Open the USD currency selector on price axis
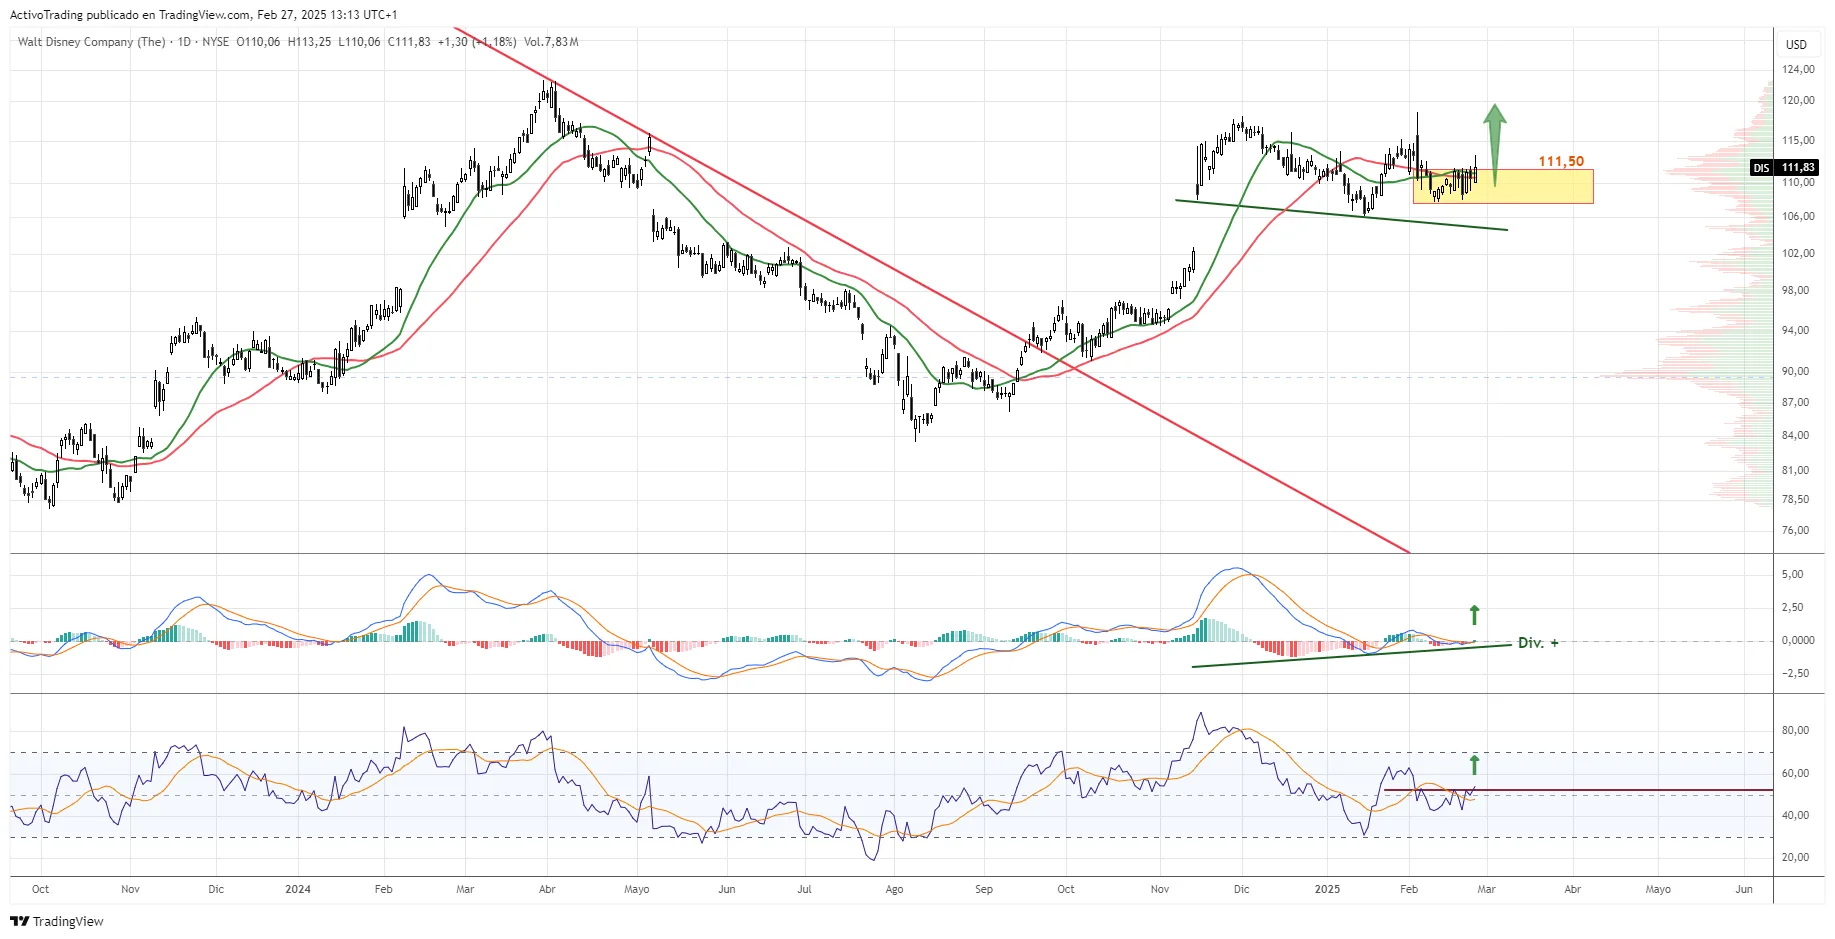Image resolution: width=1835 pixels, height=939 pixels. pos(1796,44)
